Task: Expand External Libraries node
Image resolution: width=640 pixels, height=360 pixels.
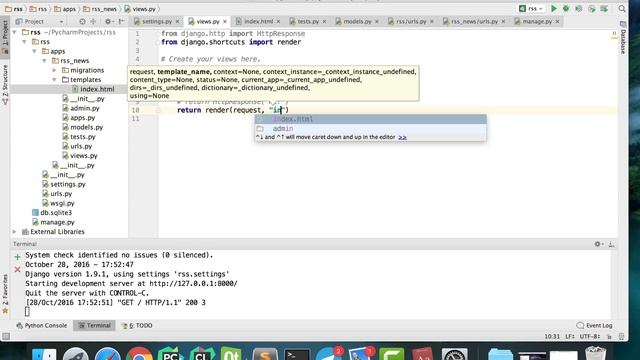Action: point(15,231)
